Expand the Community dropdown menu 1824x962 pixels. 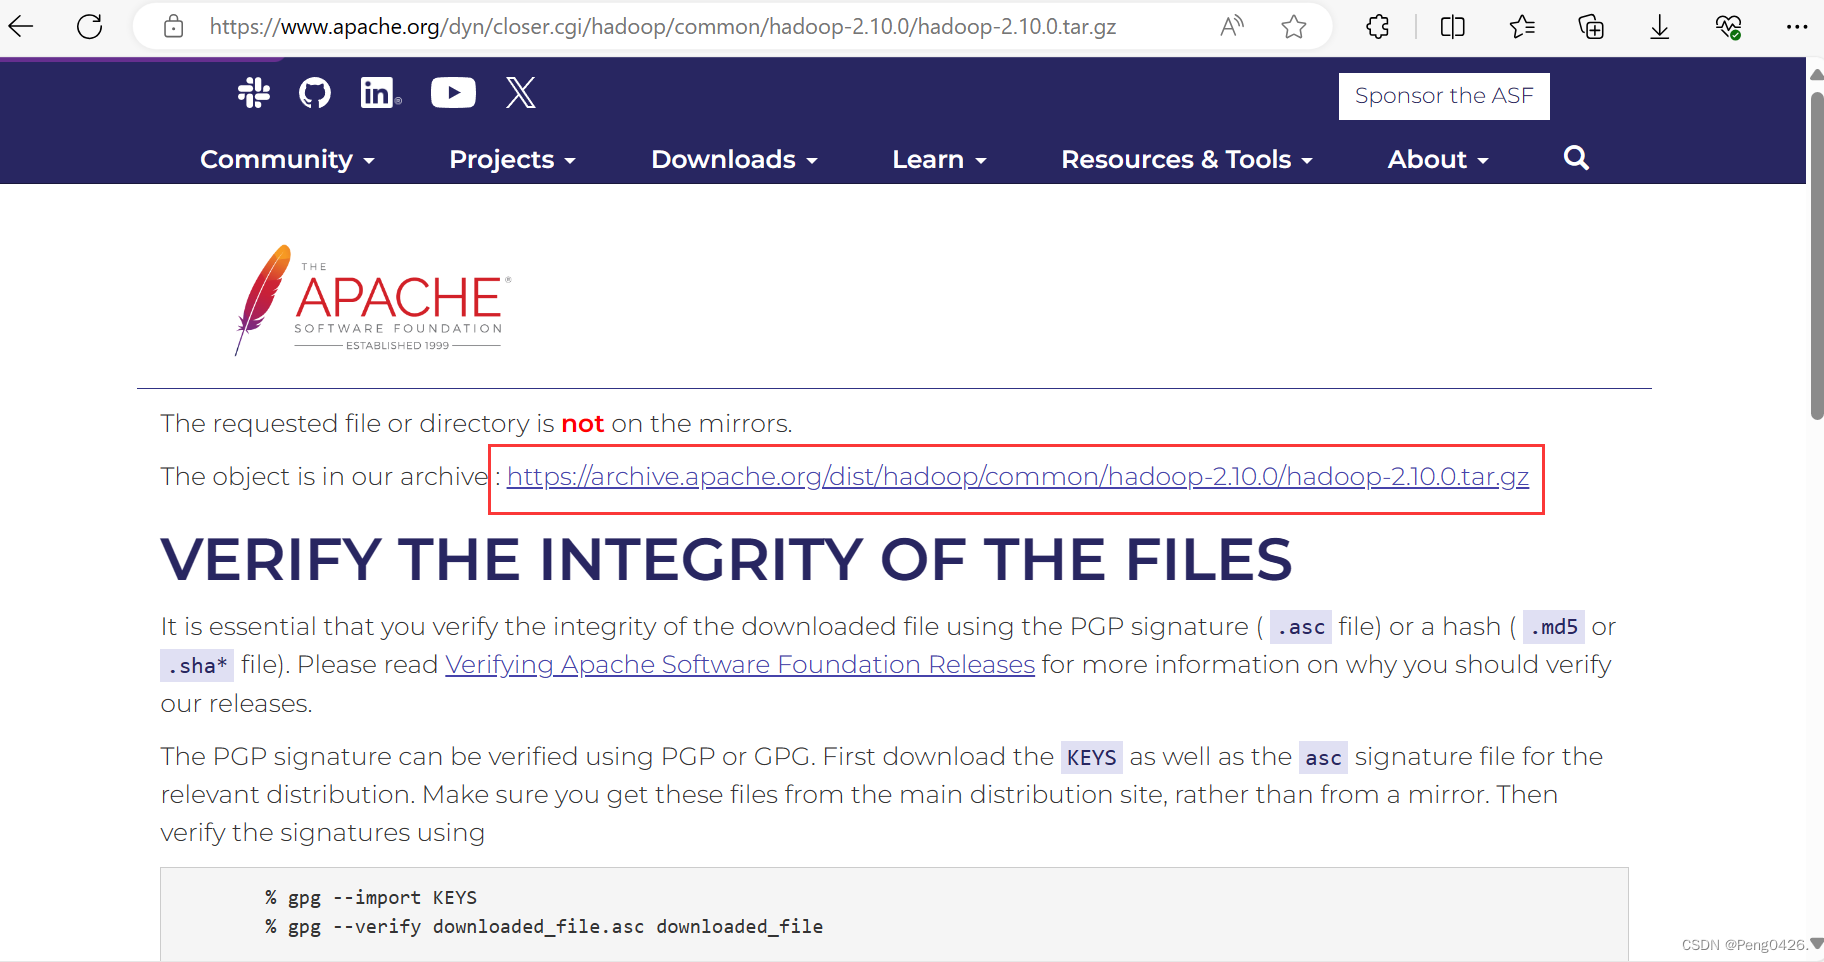click(x=287, y=159)
